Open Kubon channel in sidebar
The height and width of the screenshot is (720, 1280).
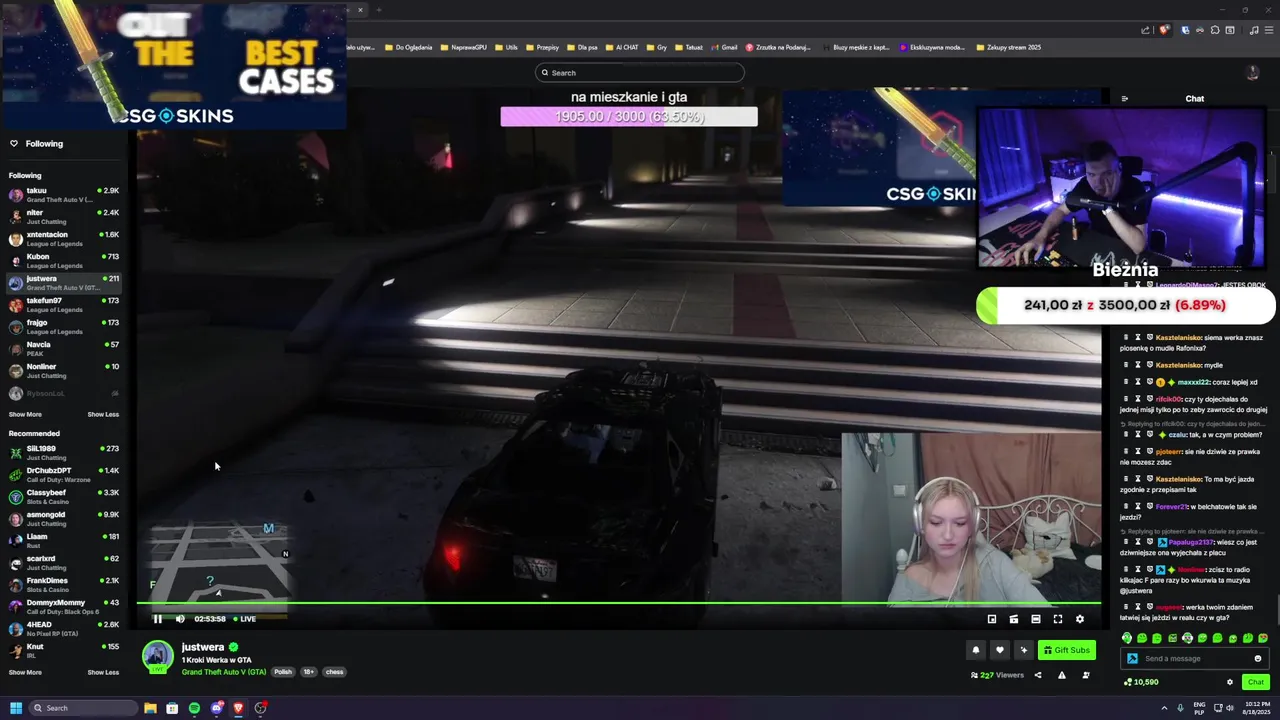click(64, 260)
